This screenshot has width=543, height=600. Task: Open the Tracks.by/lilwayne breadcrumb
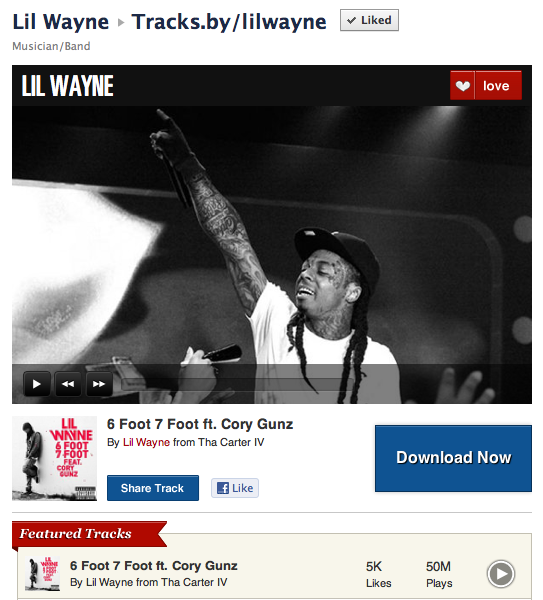pos(229,21)
